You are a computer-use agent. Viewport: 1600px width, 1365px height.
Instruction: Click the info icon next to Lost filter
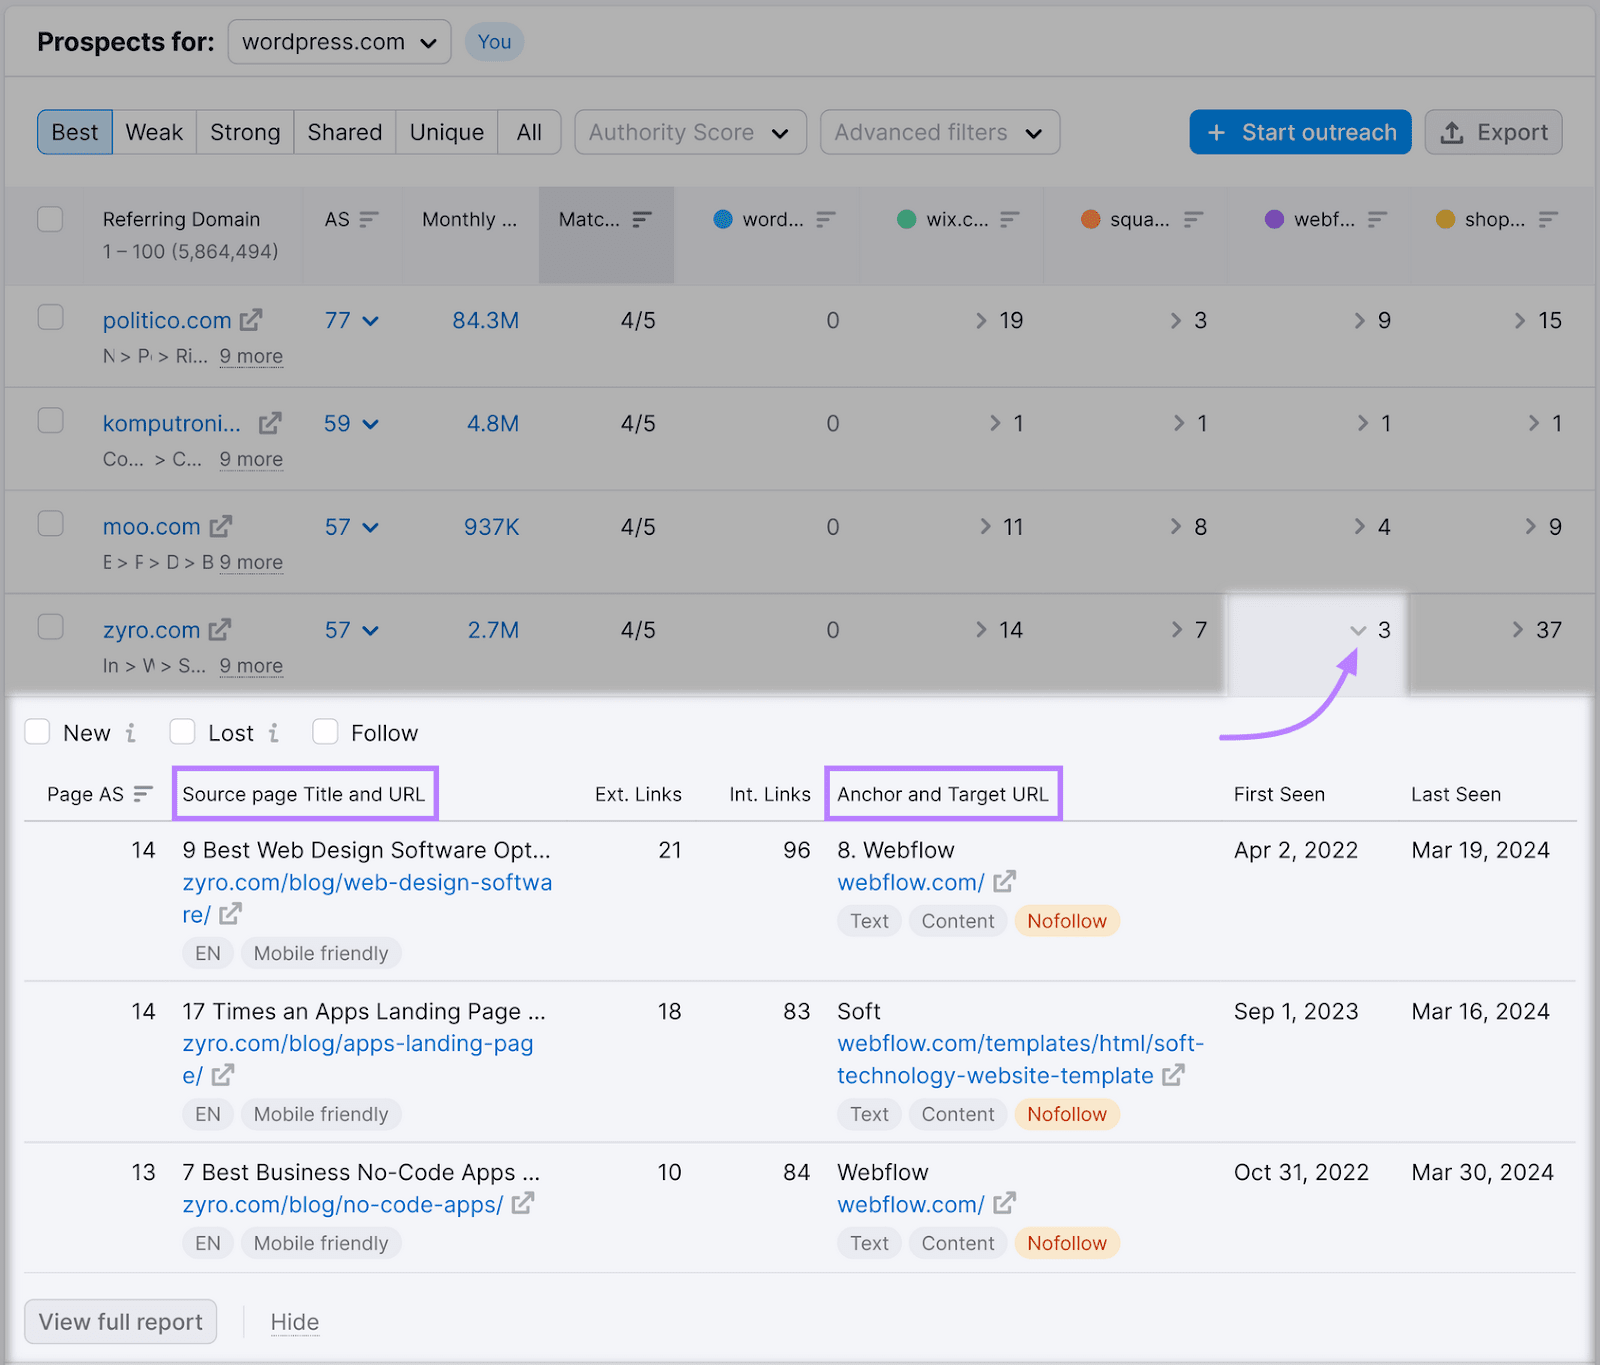273,732
